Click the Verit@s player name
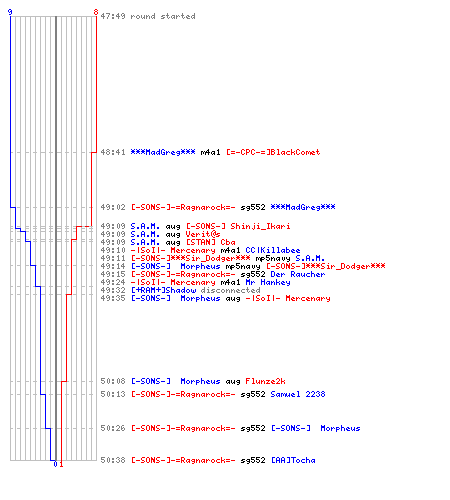Screen dimensions: 450x500 pyautogui.click(x=203, y=234)
